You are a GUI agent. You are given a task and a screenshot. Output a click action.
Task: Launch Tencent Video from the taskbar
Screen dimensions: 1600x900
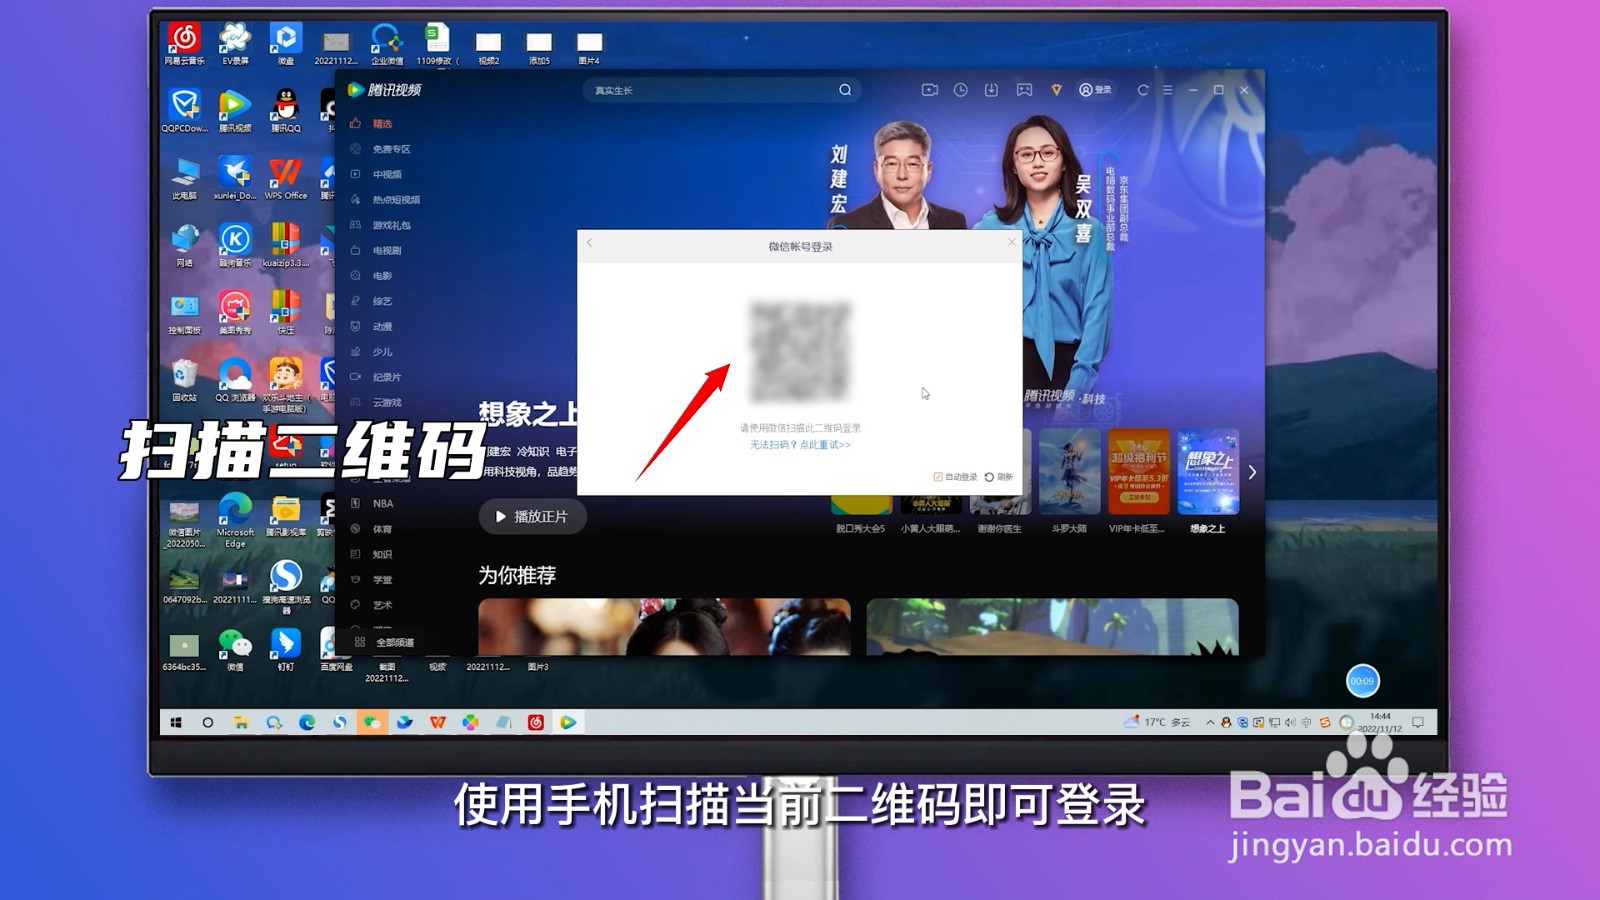click(568, 720)
